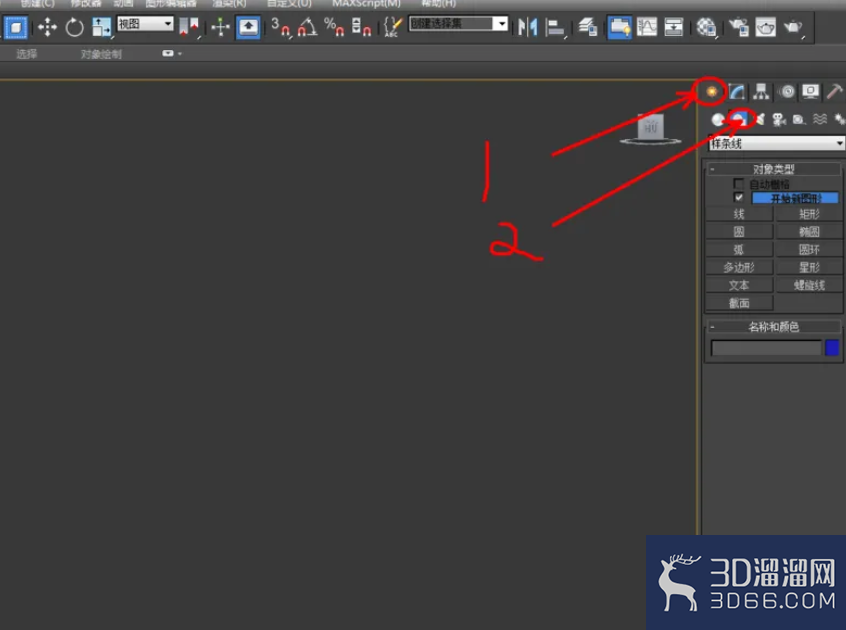Click the ViewCube in the viewport
Screen dimensions: 846x630
pyautogui.click(x=651, y=129)
